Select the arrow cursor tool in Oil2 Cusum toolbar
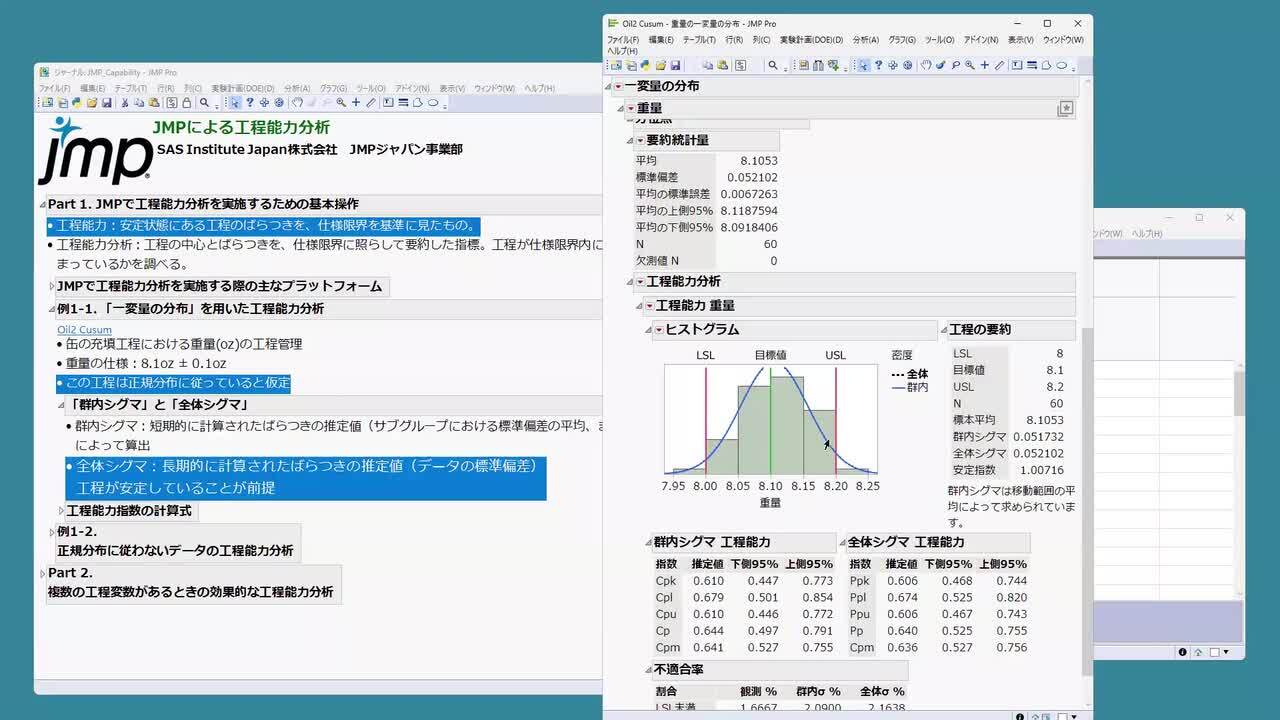 863,65
